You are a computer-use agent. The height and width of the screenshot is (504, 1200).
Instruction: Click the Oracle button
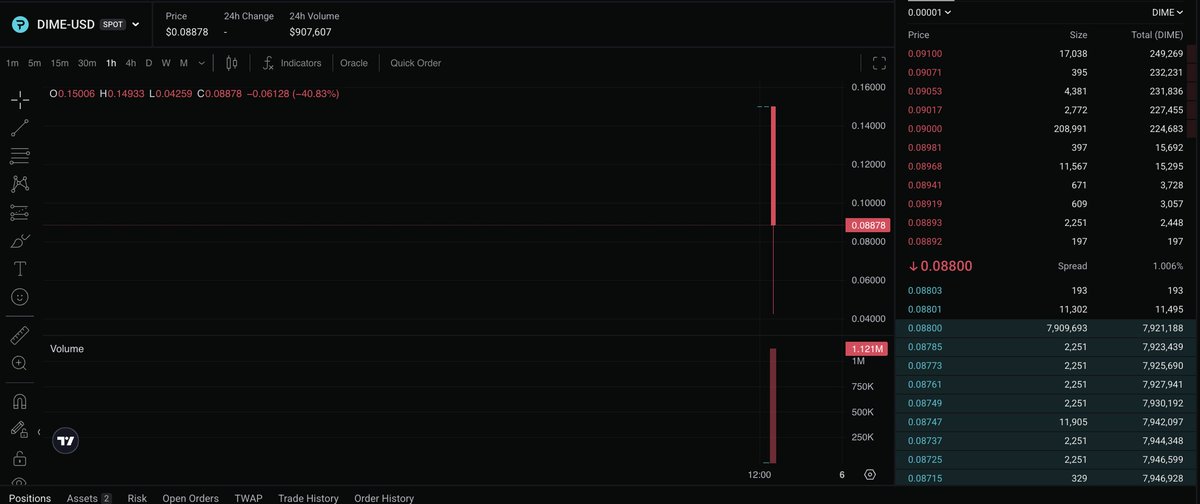coord(354,63)
